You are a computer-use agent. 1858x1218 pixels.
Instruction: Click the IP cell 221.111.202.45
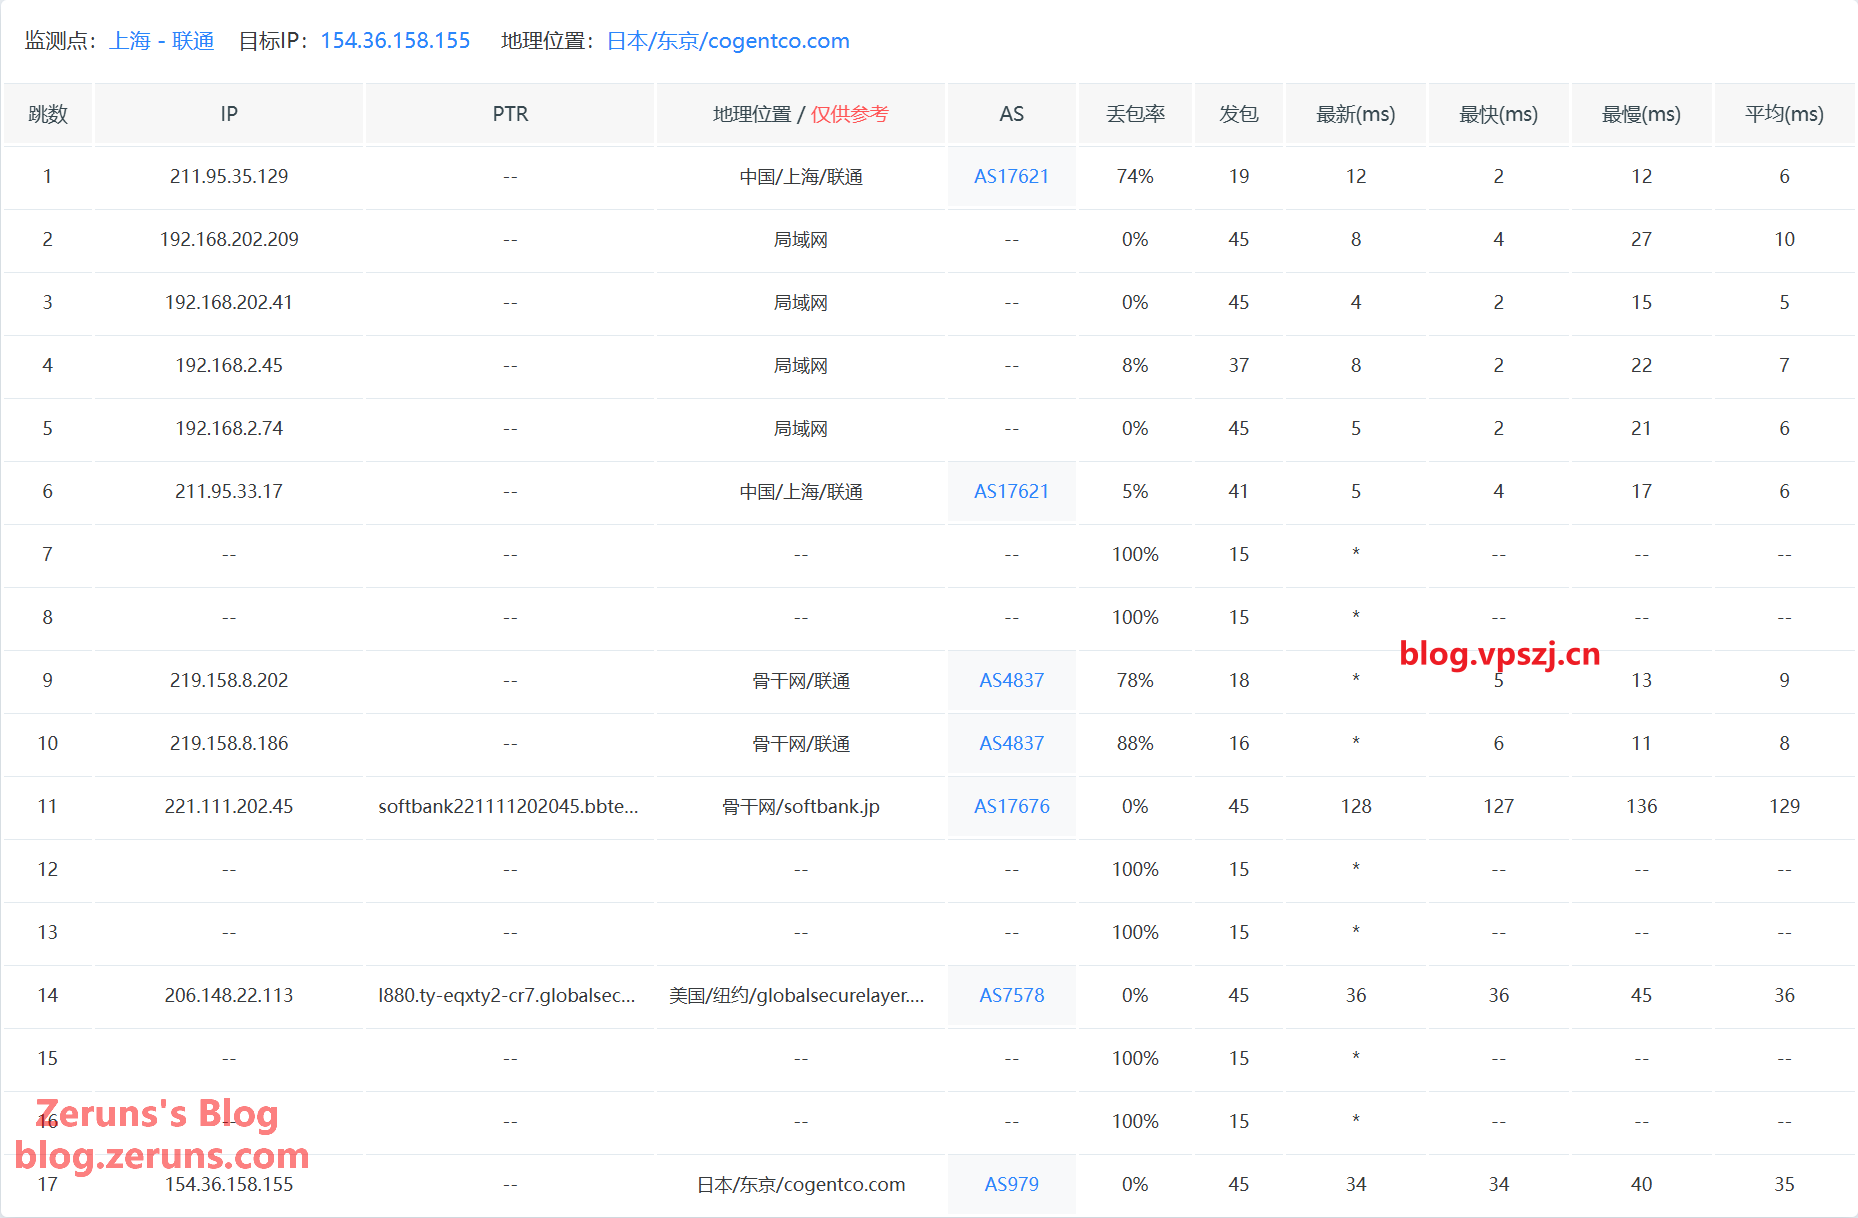[229, 807]
